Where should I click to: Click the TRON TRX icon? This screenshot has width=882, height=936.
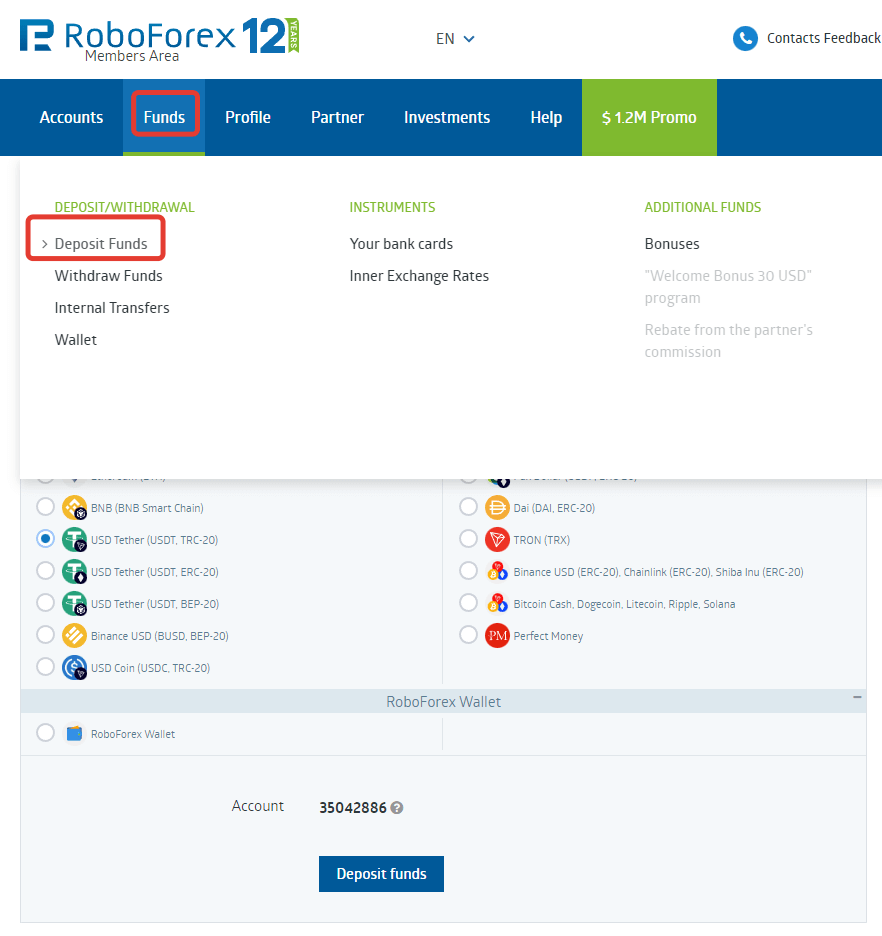pyautogui.click(x=497, y=540)
